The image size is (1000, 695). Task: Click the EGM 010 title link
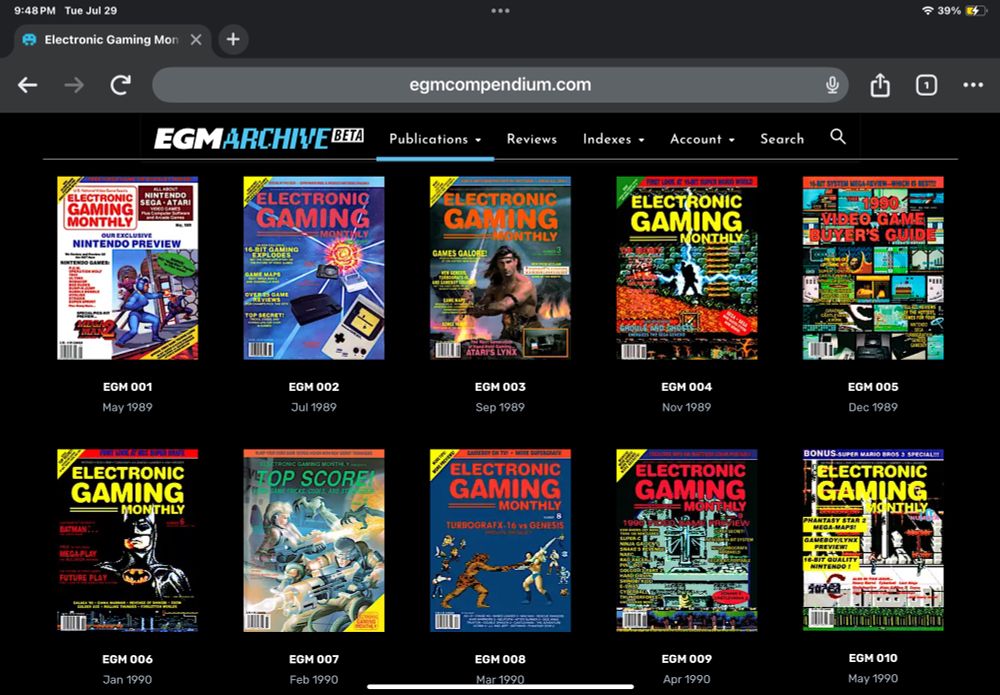pyautogui.click(x=873, y=657)
